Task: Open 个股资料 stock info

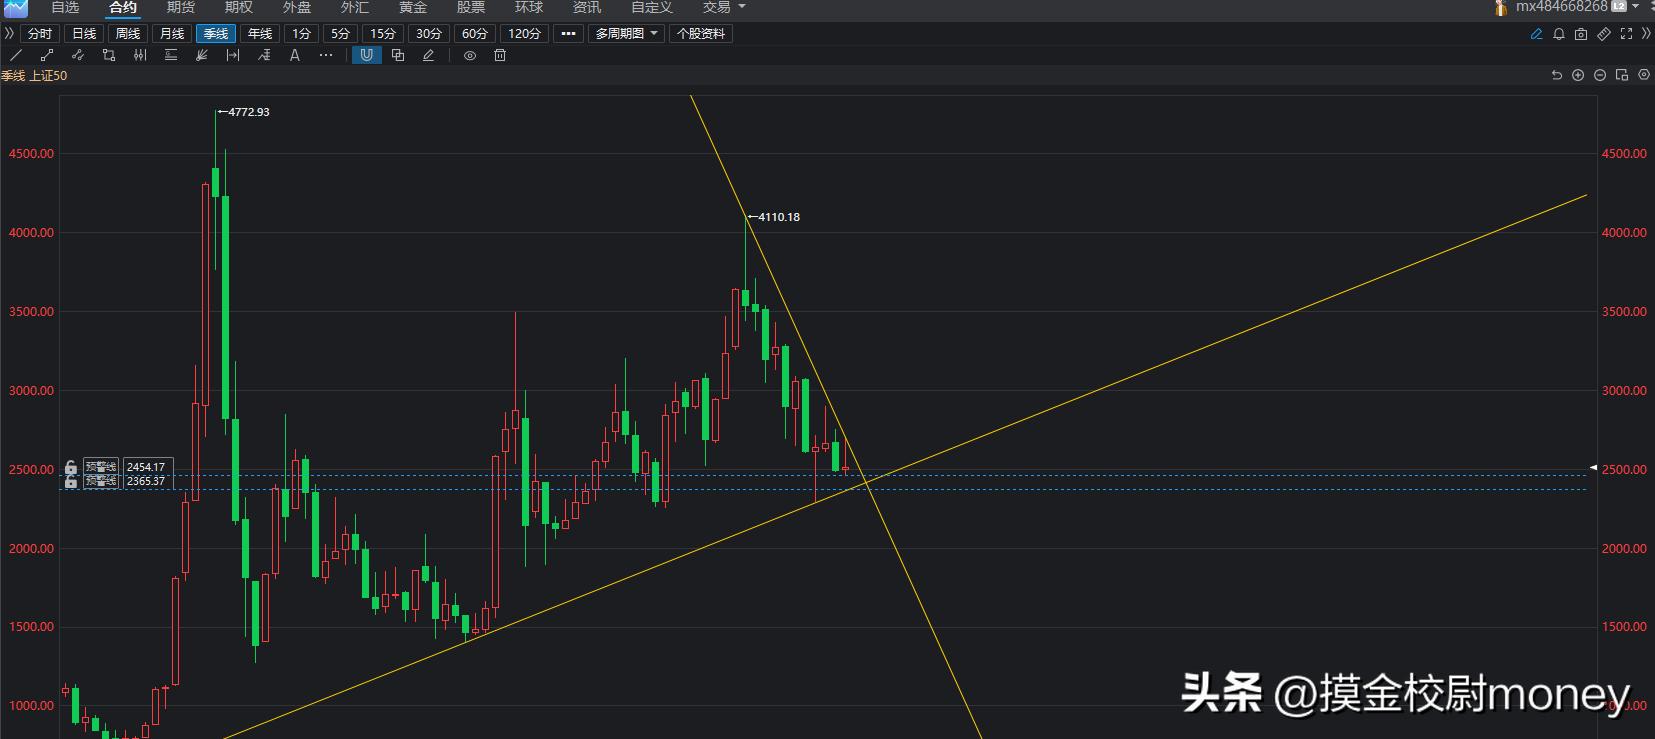Action: (701, 34)
